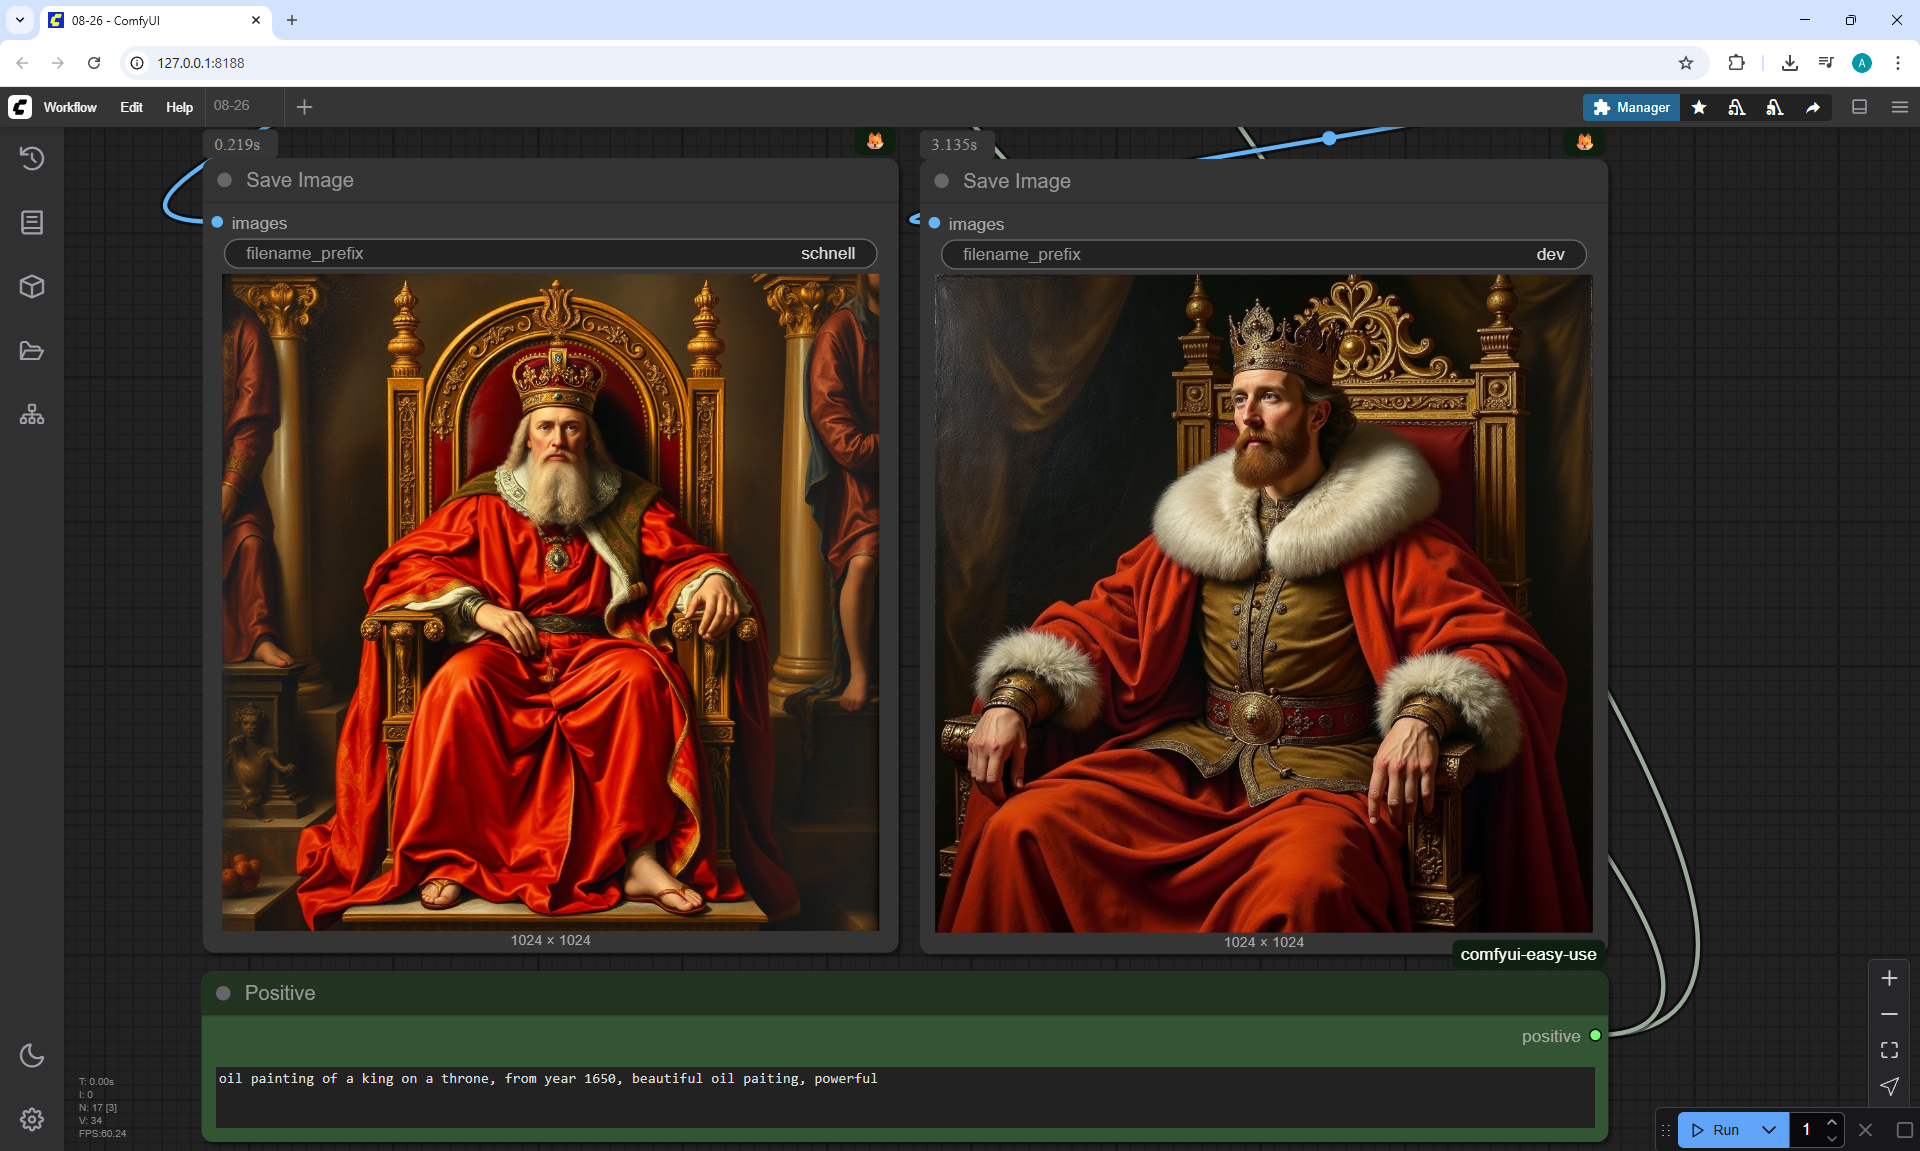Toggle dark theme moon icon
Viewport: 1920px width, 1151px height.
[32, 1055]
